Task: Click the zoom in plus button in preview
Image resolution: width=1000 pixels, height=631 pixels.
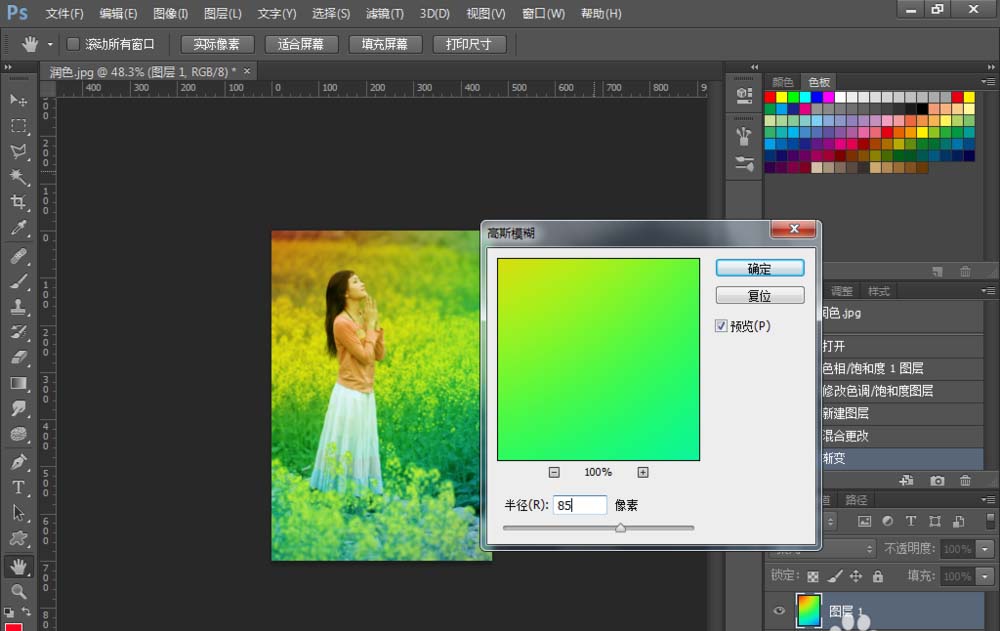Action: click(x=643, y=472)
